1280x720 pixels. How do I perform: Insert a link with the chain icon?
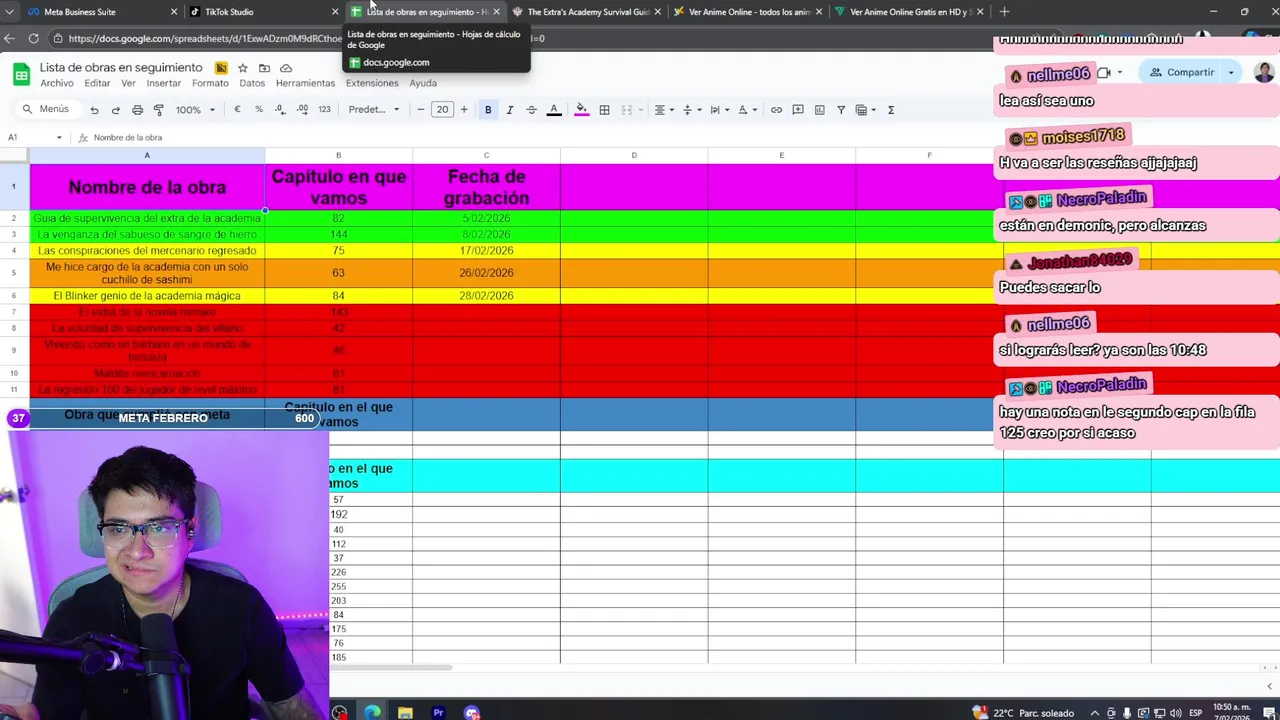click(776, 110)
